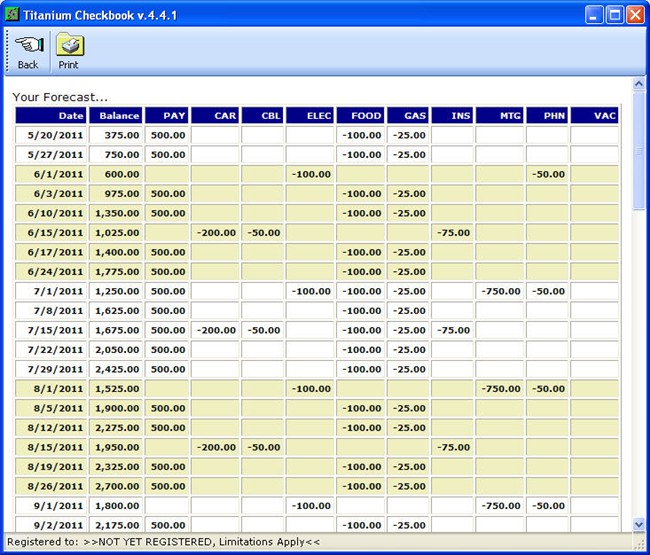
Task: Select the 1,625.00 balance cell
Action: [x=116, y=310]
